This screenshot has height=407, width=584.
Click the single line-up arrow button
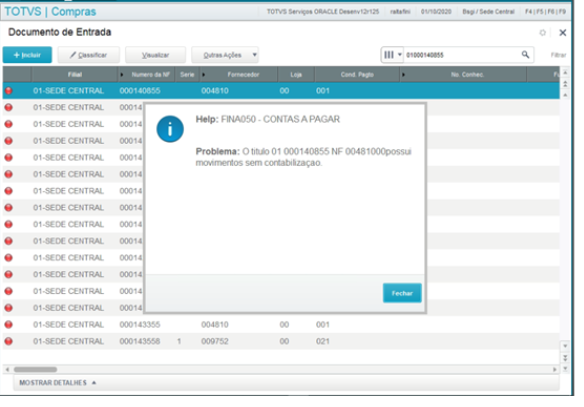pyautogui.click(x=565, y=95)
